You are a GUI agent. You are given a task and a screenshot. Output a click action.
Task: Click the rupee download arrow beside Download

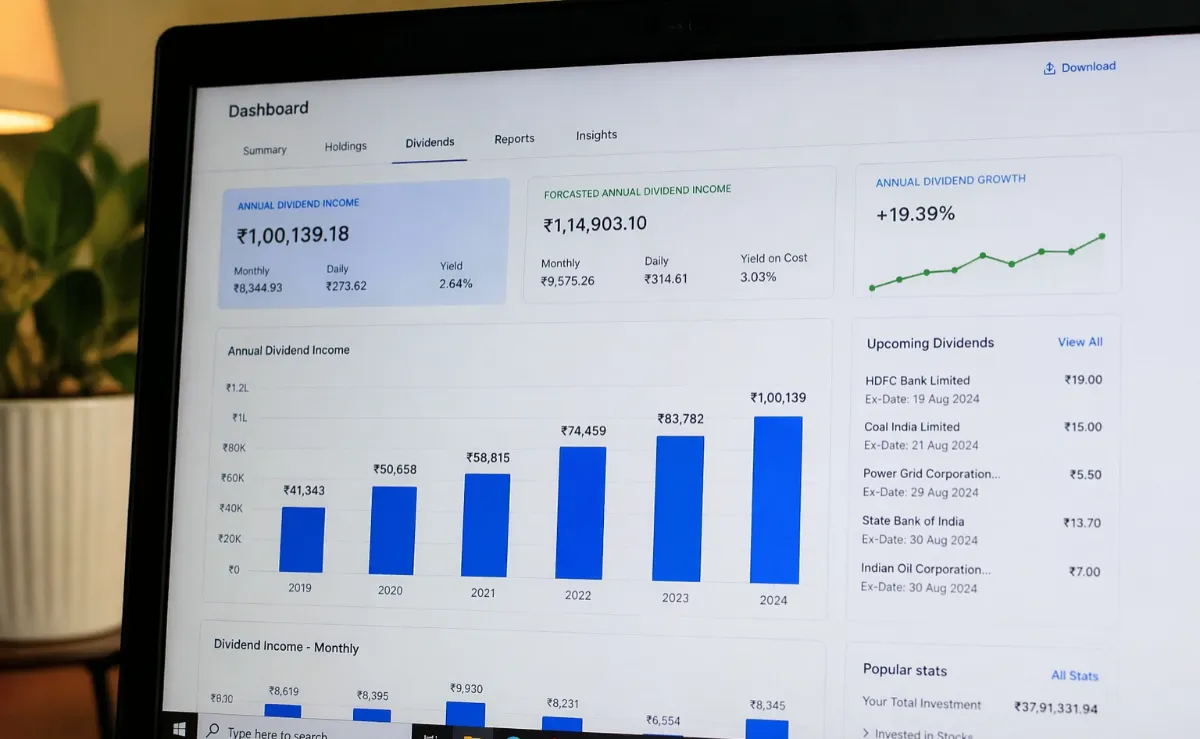point(1049,66)
